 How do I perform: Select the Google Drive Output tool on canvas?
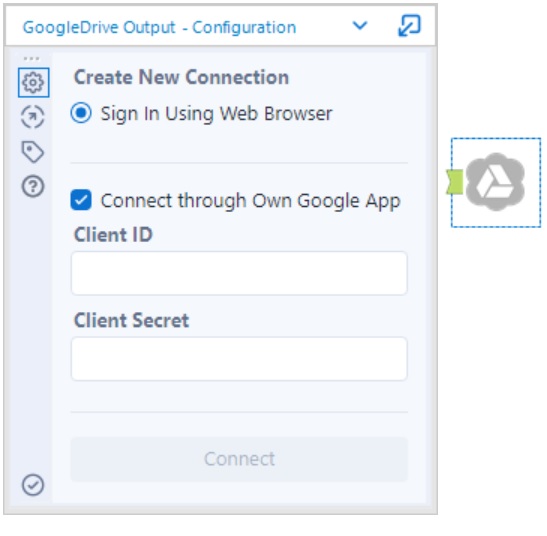pos(495,182)
